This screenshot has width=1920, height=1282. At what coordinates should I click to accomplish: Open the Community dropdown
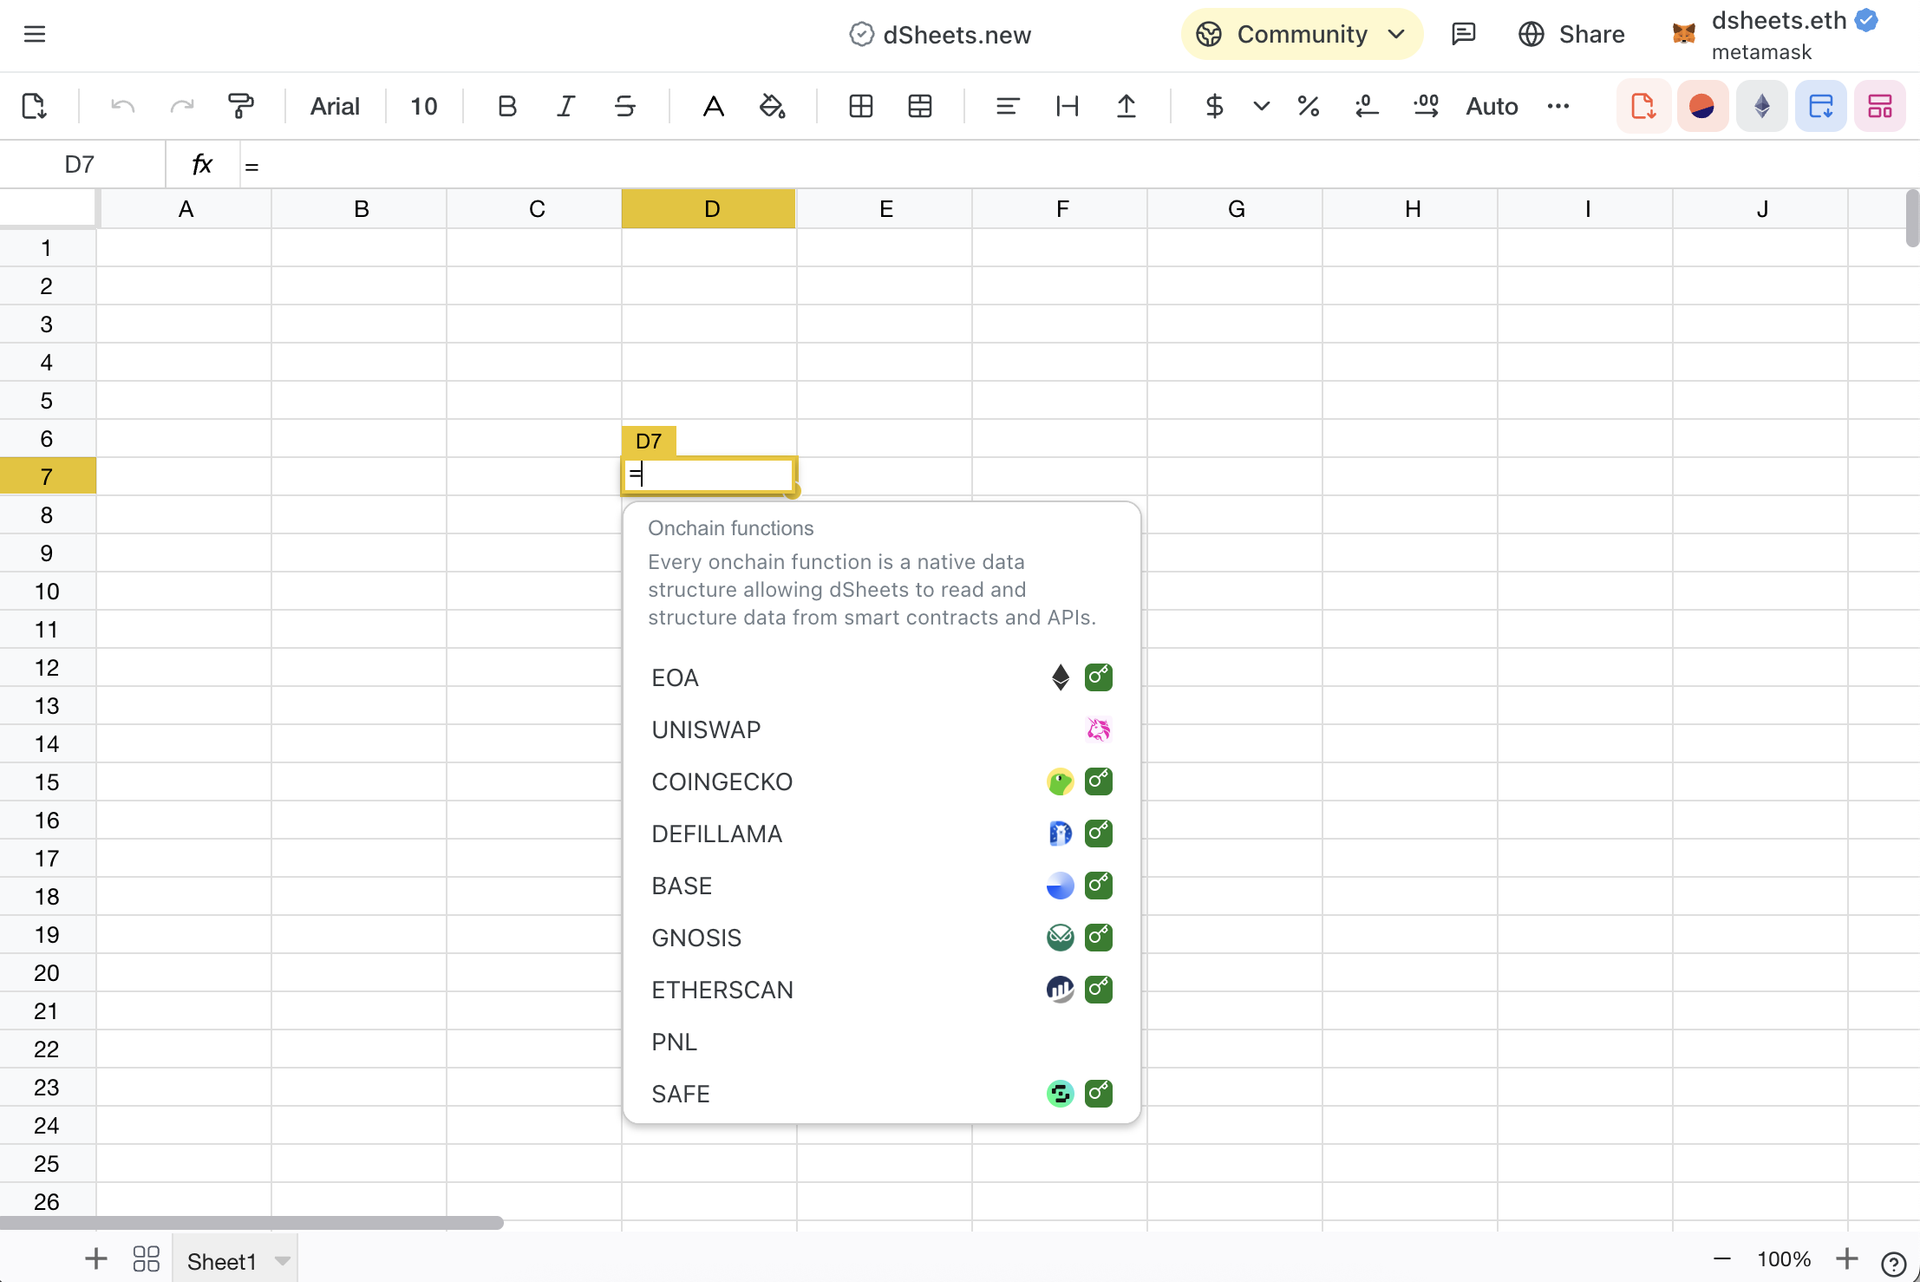(1301, 33)
